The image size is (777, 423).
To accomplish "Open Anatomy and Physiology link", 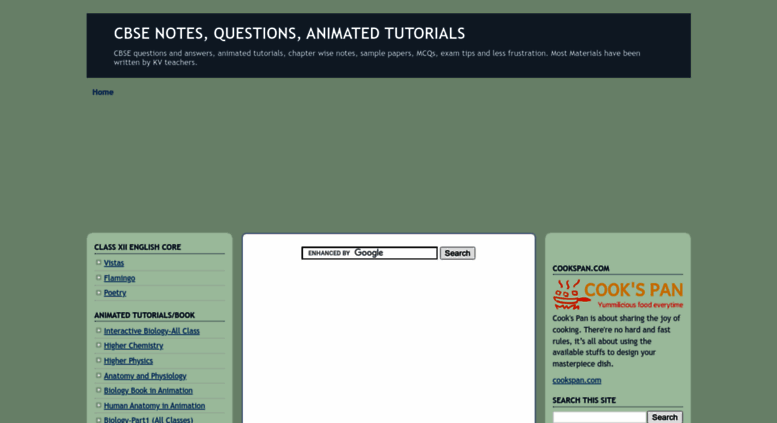I will coord(145,376).
